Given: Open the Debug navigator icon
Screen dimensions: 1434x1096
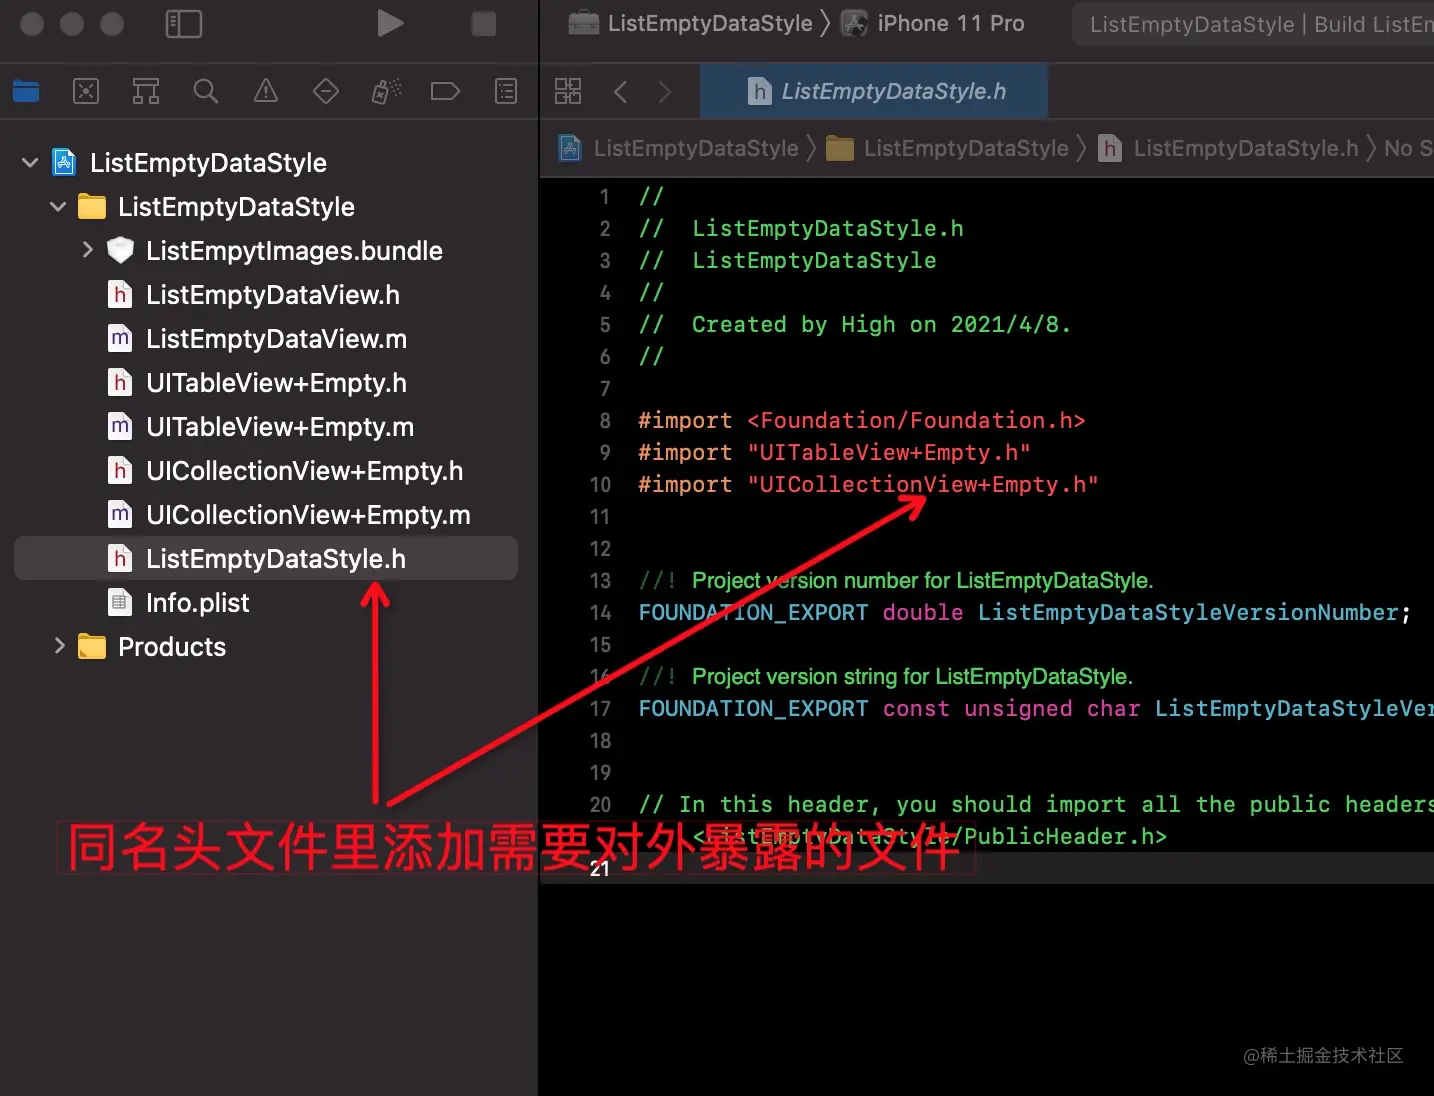Looking at the screenshot, I should (x=386, y=92).
